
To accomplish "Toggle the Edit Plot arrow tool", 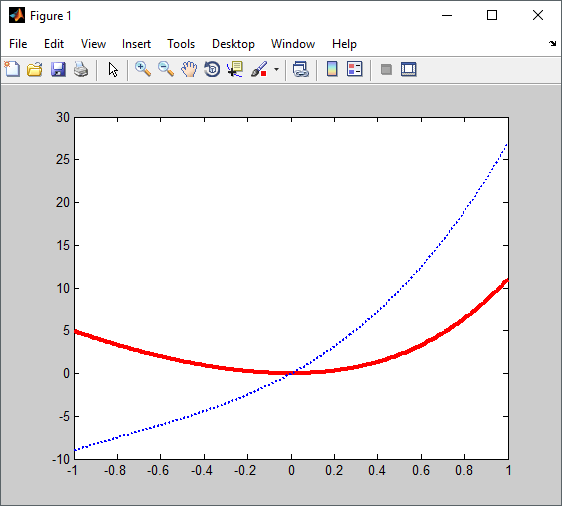I will (113, 70).
